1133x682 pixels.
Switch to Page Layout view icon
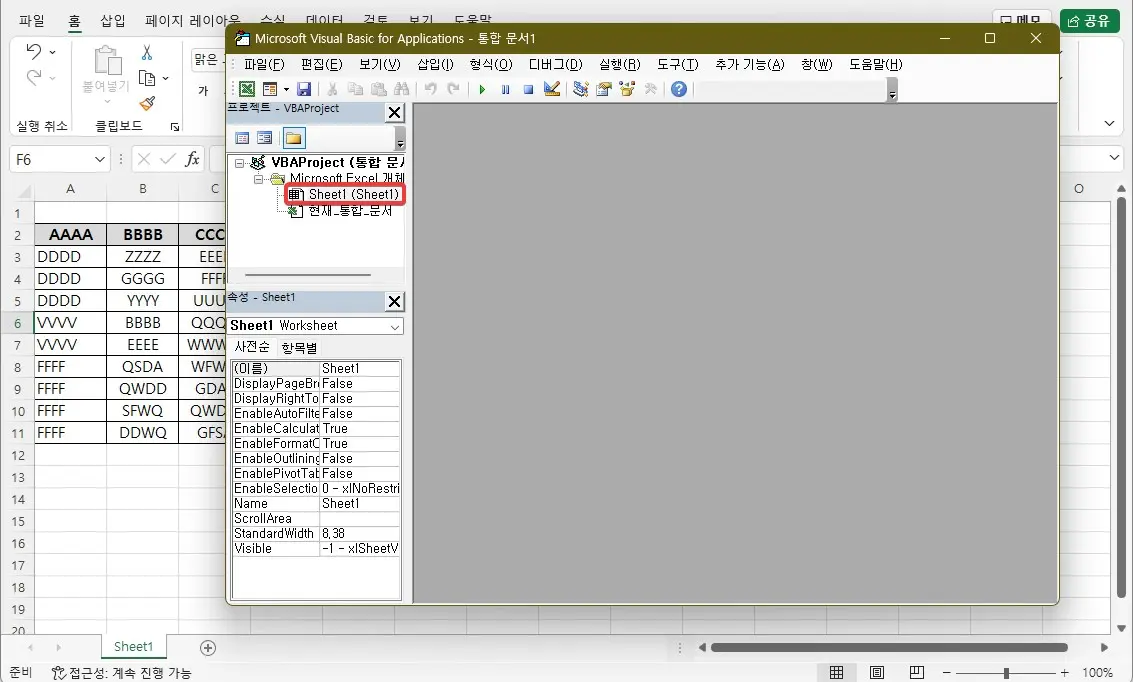[876, 673]
